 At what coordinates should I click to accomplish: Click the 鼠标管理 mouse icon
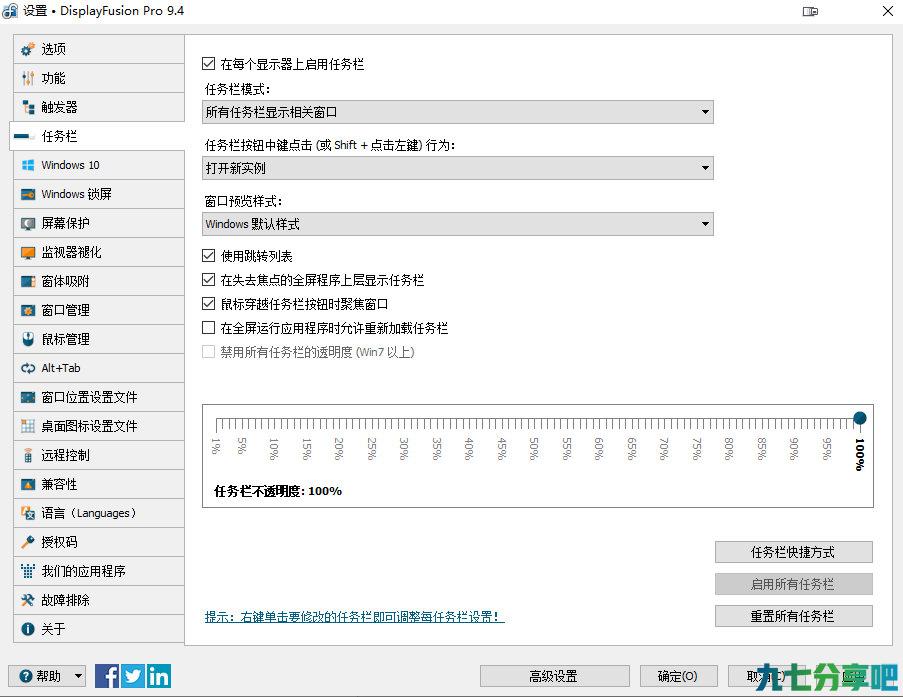coord(28,339)
